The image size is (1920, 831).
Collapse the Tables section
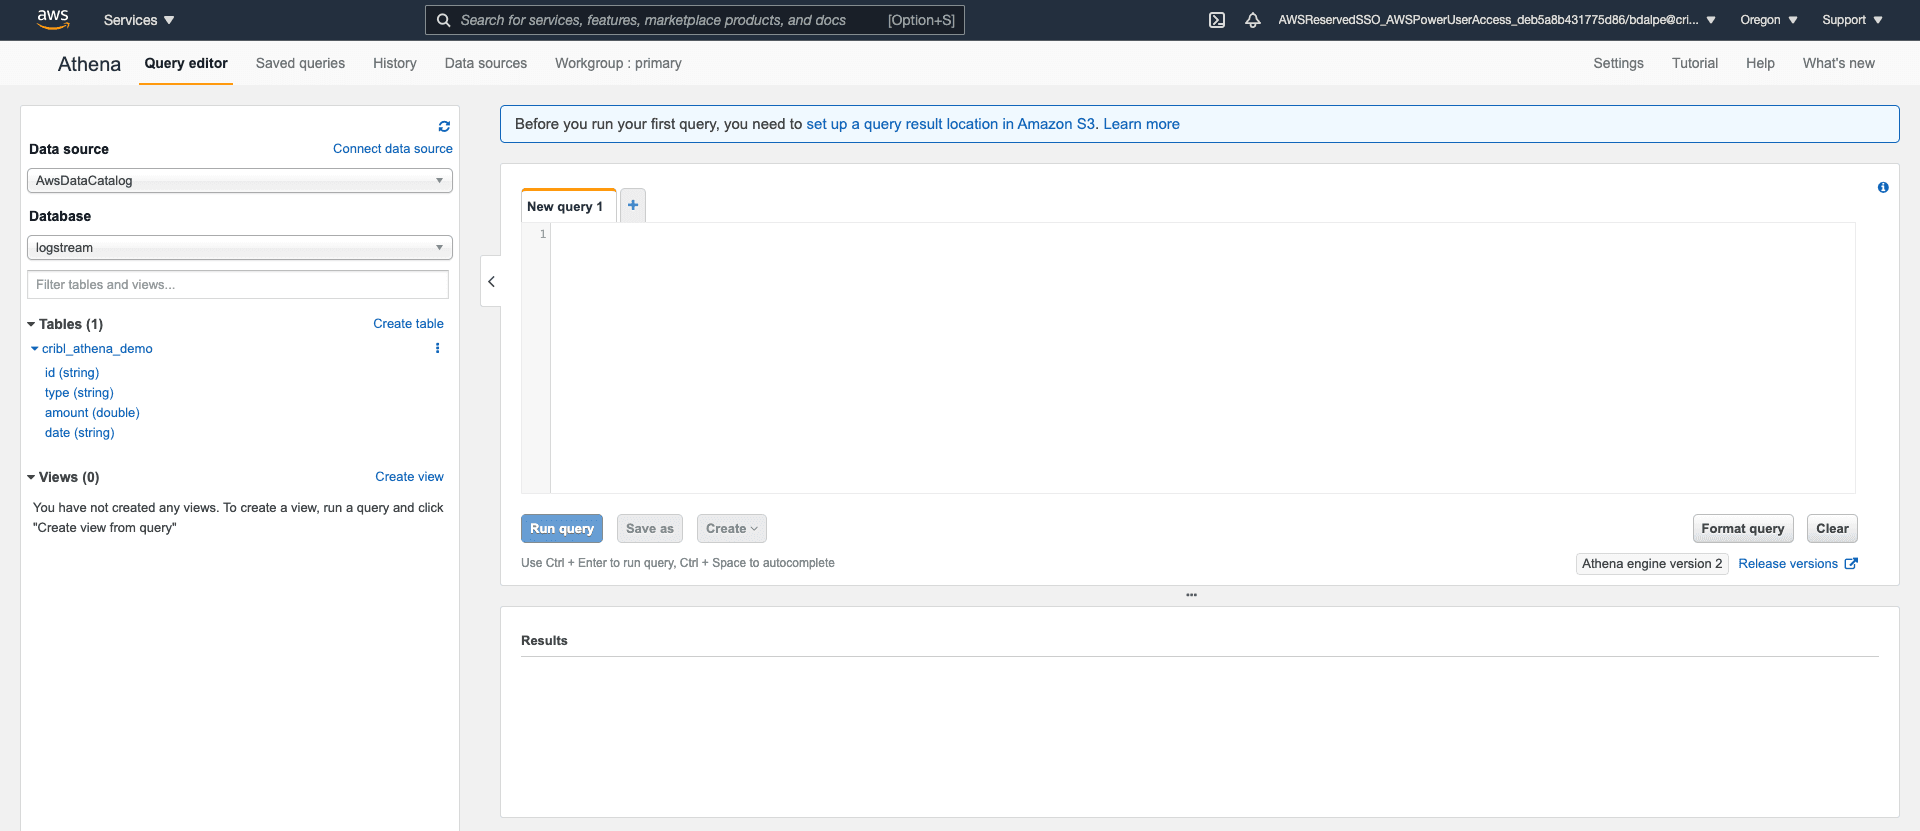pyautogui.click(x=31, y=324)
